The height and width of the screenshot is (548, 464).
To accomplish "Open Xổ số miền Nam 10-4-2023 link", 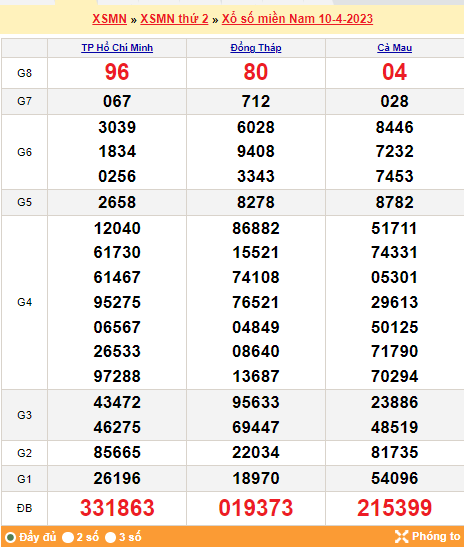I will pyautogui.click(x=297, y=19).
